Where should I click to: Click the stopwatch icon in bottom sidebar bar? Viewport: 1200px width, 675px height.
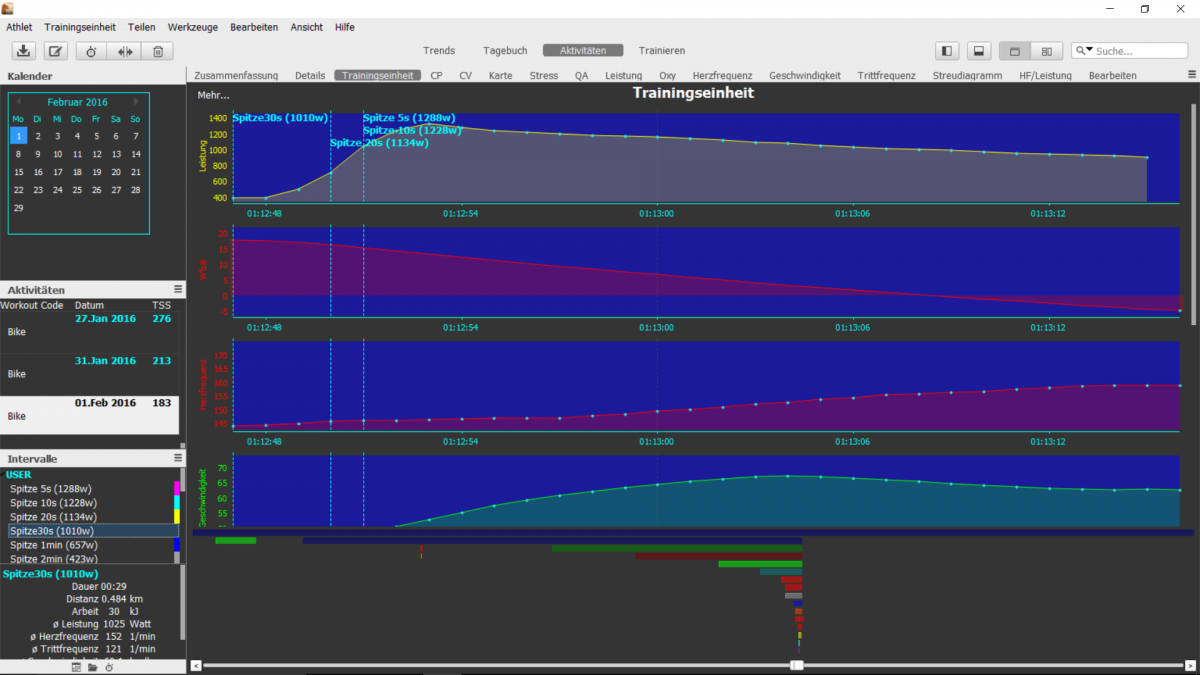(109, 667)
